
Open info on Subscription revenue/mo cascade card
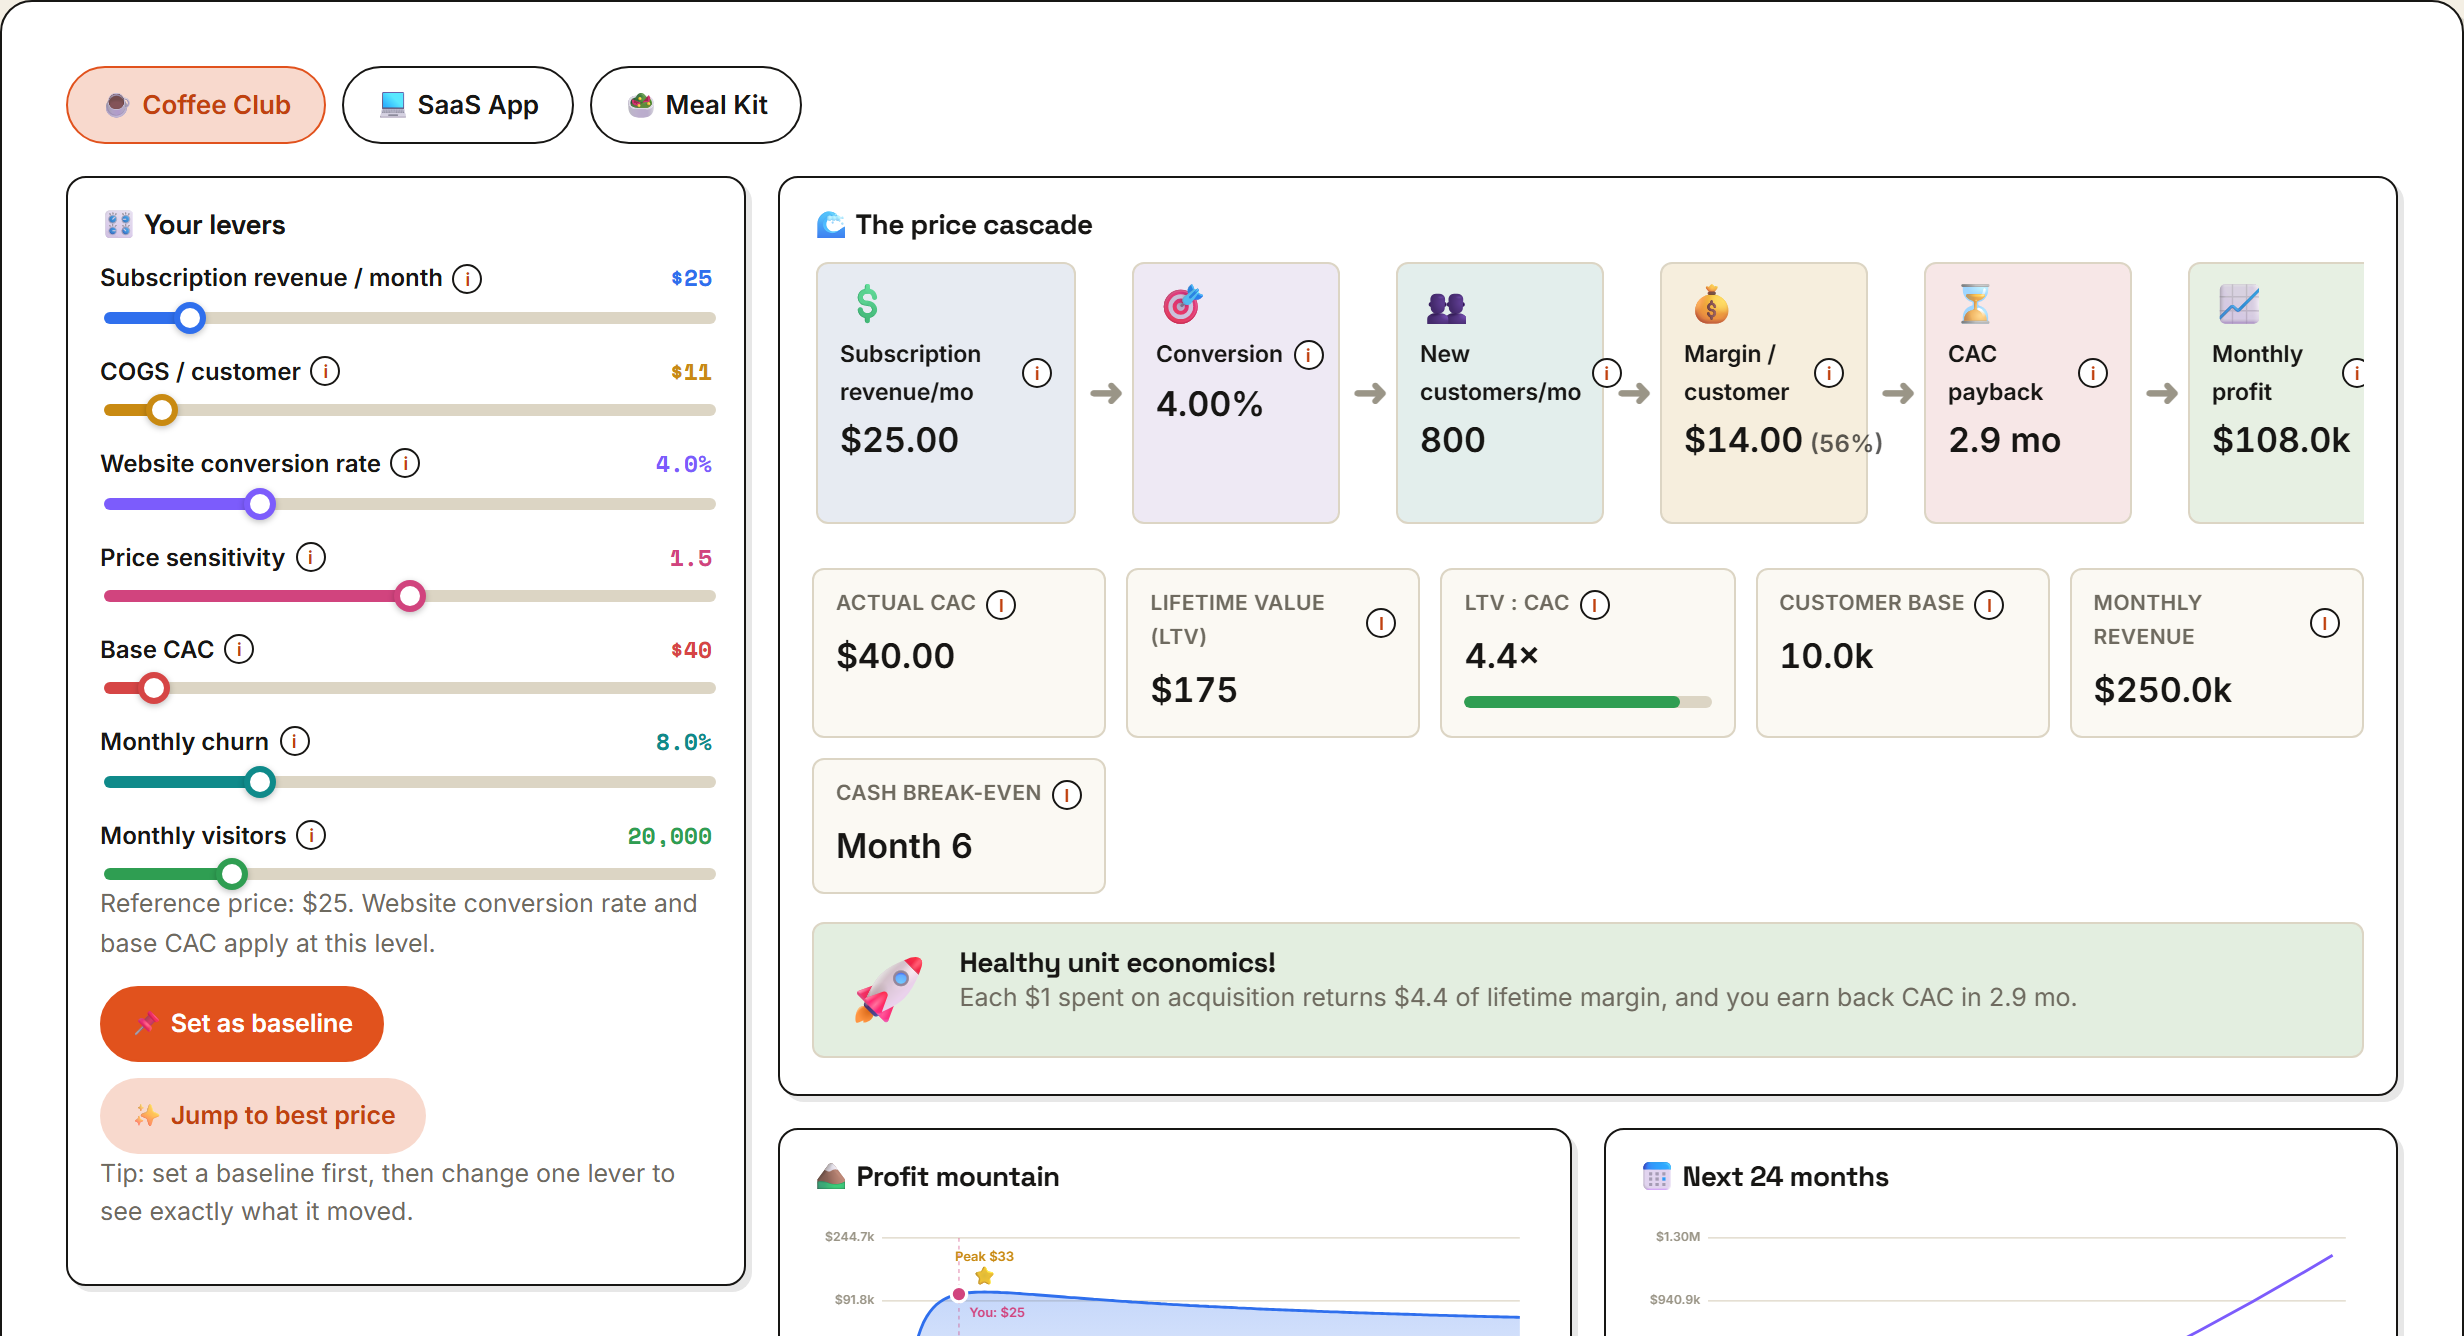[1037, 374]
